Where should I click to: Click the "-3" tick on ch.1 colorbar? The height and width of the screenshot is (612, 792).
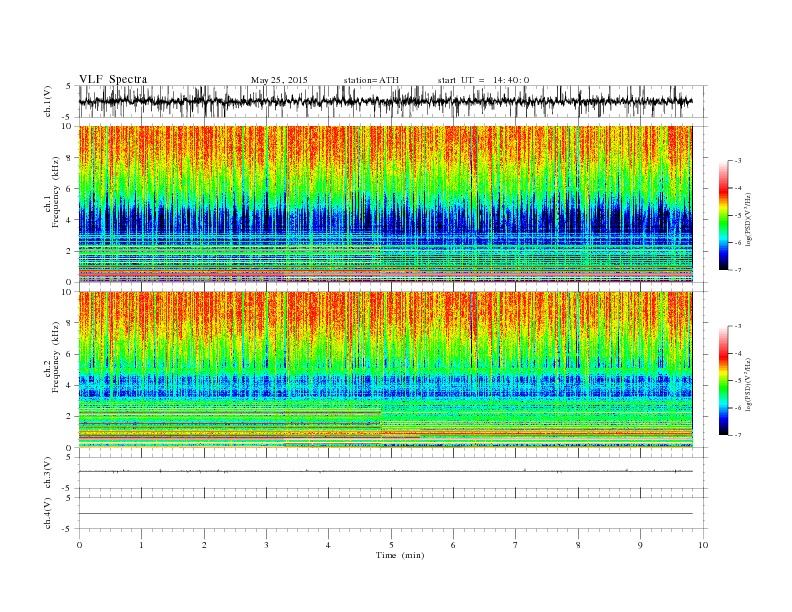[738, 161]
